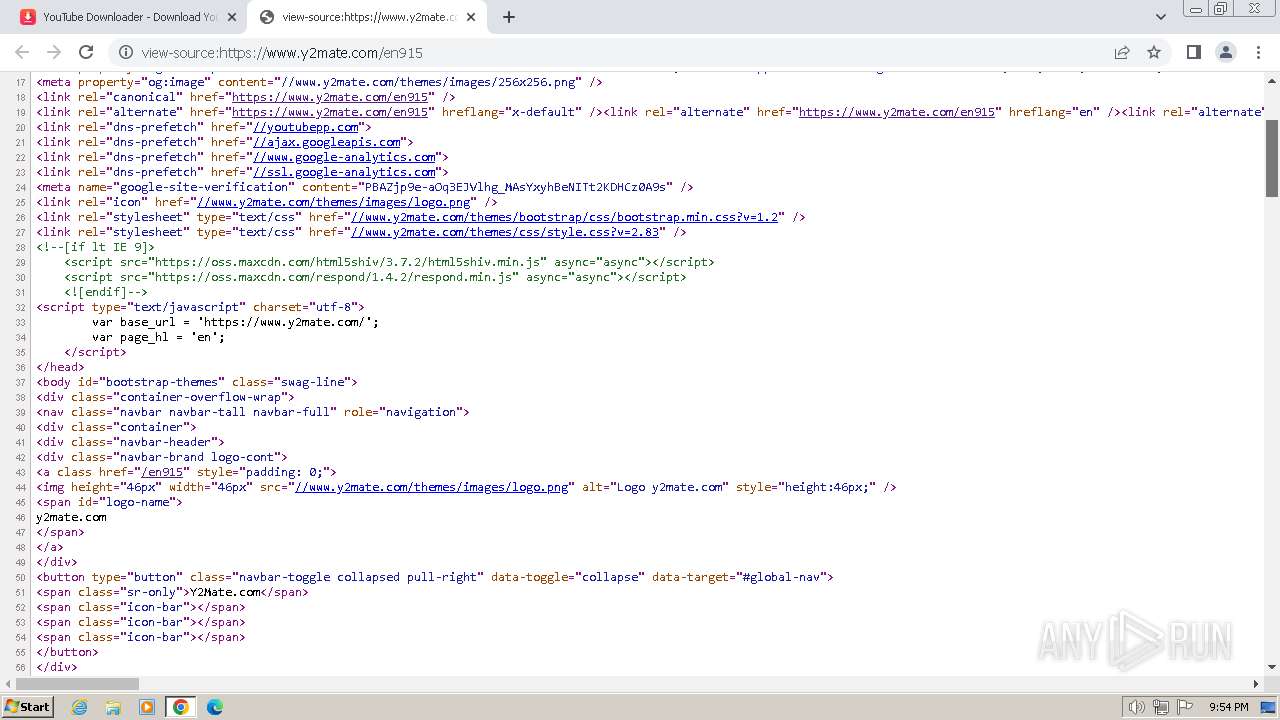Focus the address bar URL field
This screenshot has height=720, width=1280.
pos(620,52)
